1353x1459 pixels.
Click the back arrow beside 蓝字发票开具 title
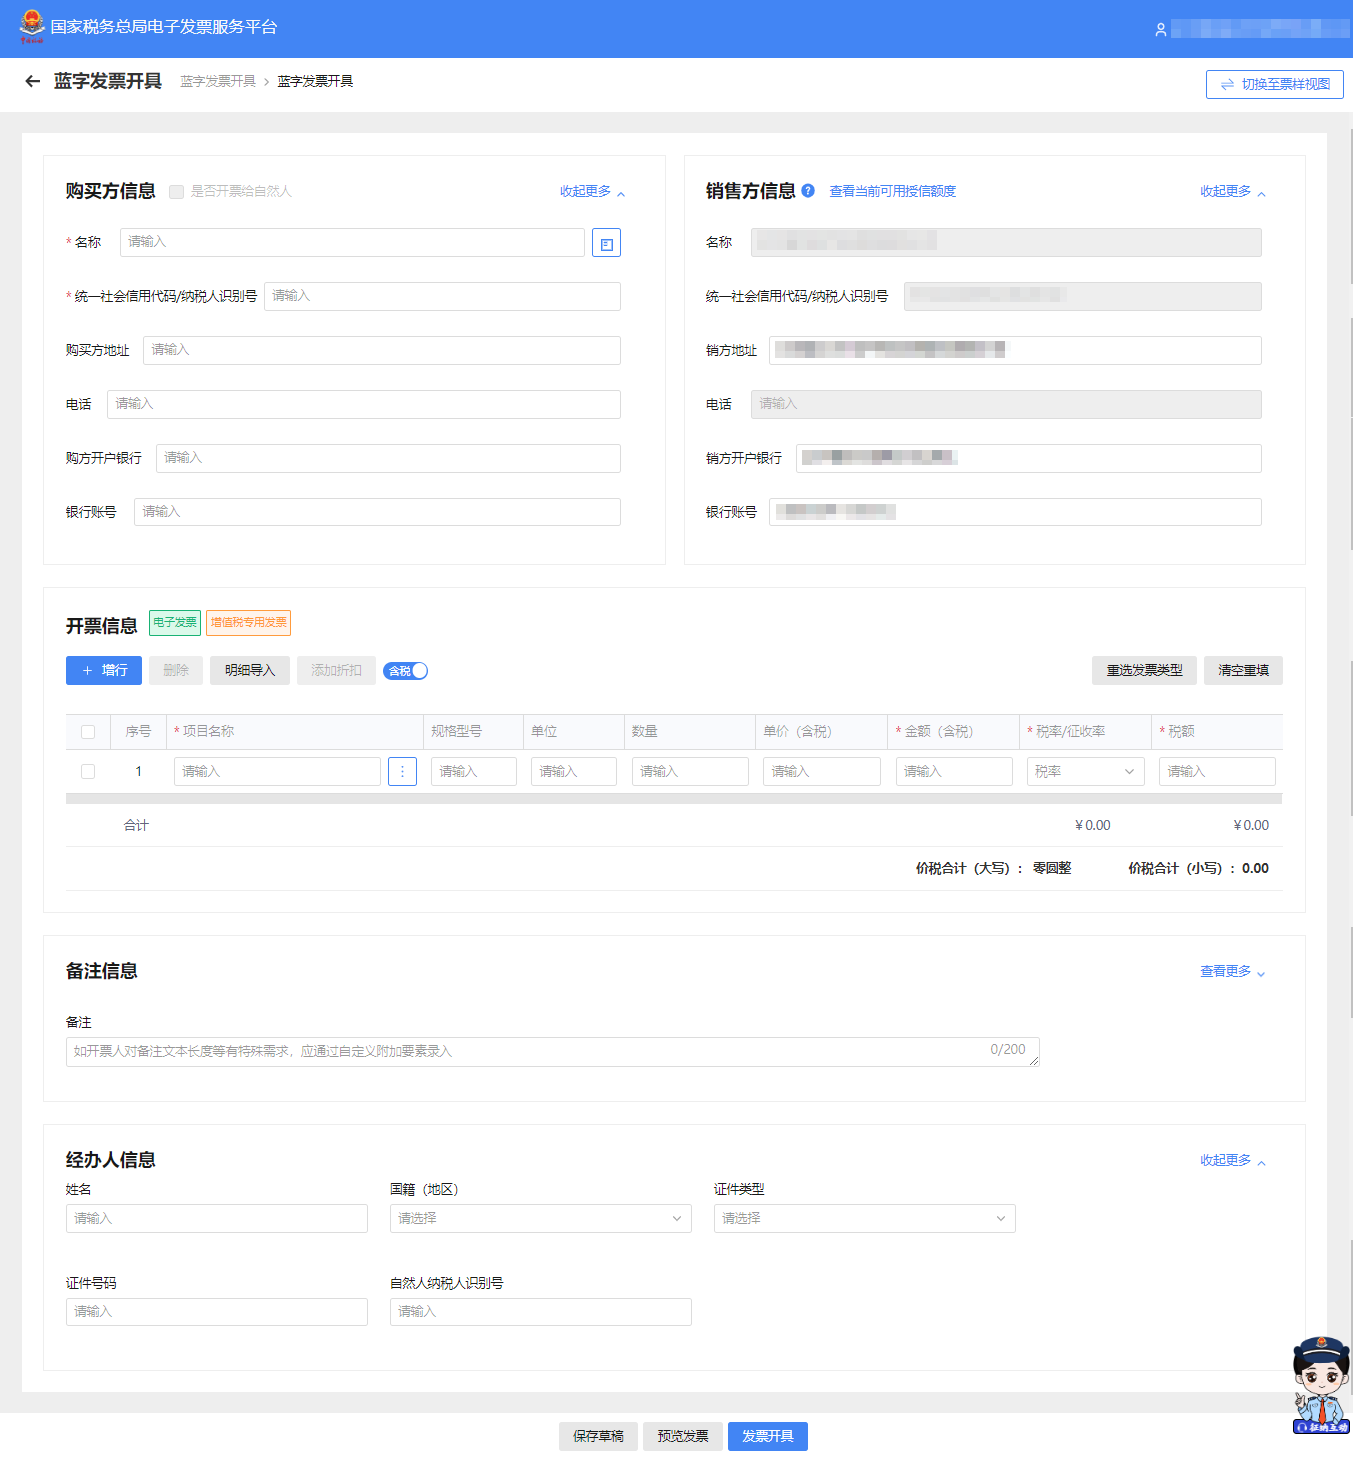click(x=32, y=81)
